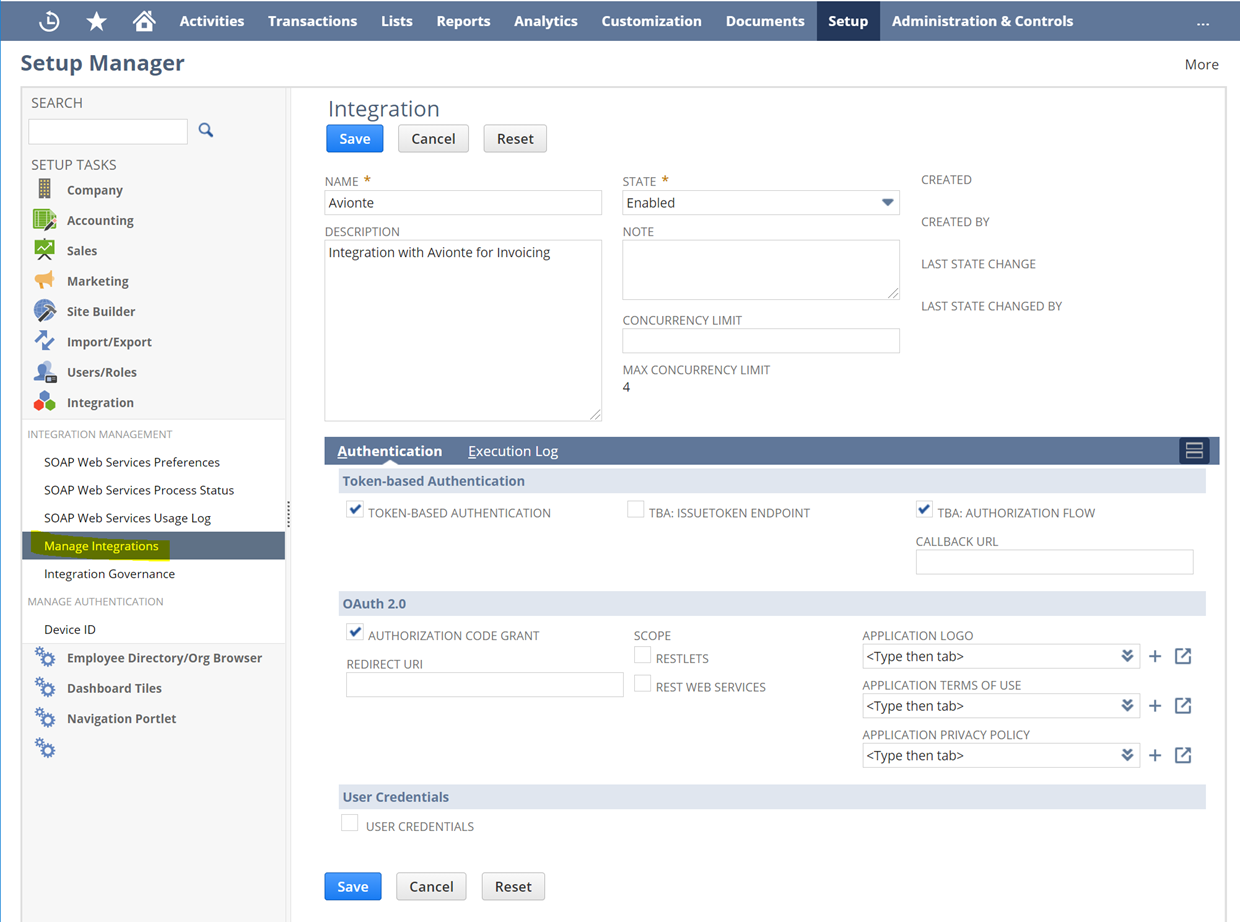Screen dimensions: 1240x922
Task: Open the overflow menu ellipsis in navigation bar
Action: [1203, 23]
